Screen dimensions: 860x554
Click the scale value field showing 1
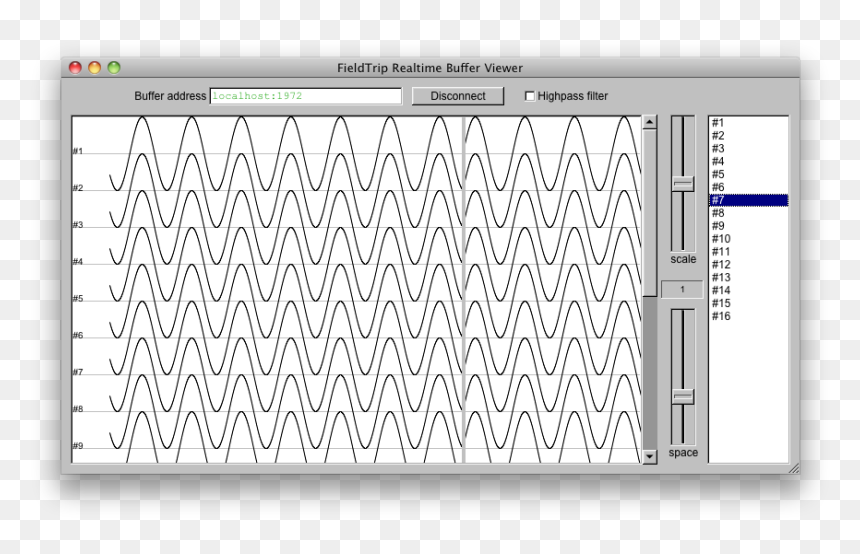(682, 289)
